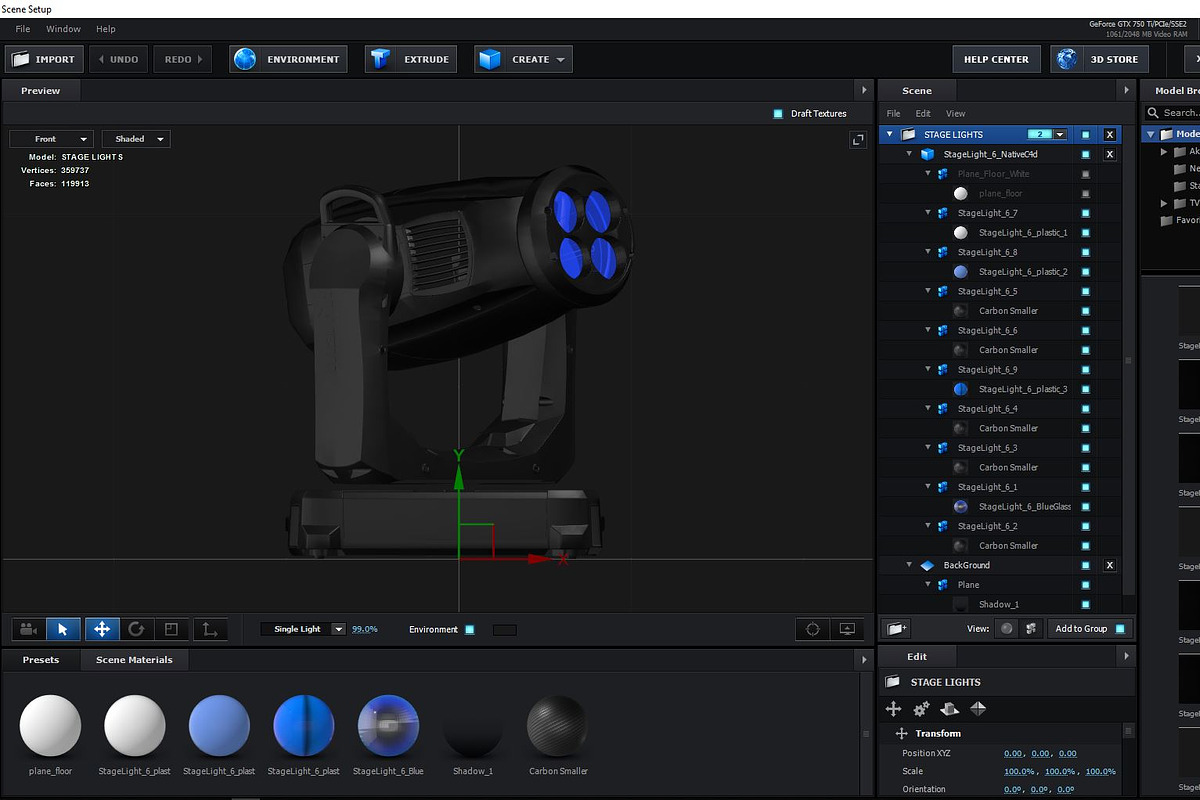1200x800 pixels.
Task: Open the Single Light dropdown
Action: tap(303, 629)
